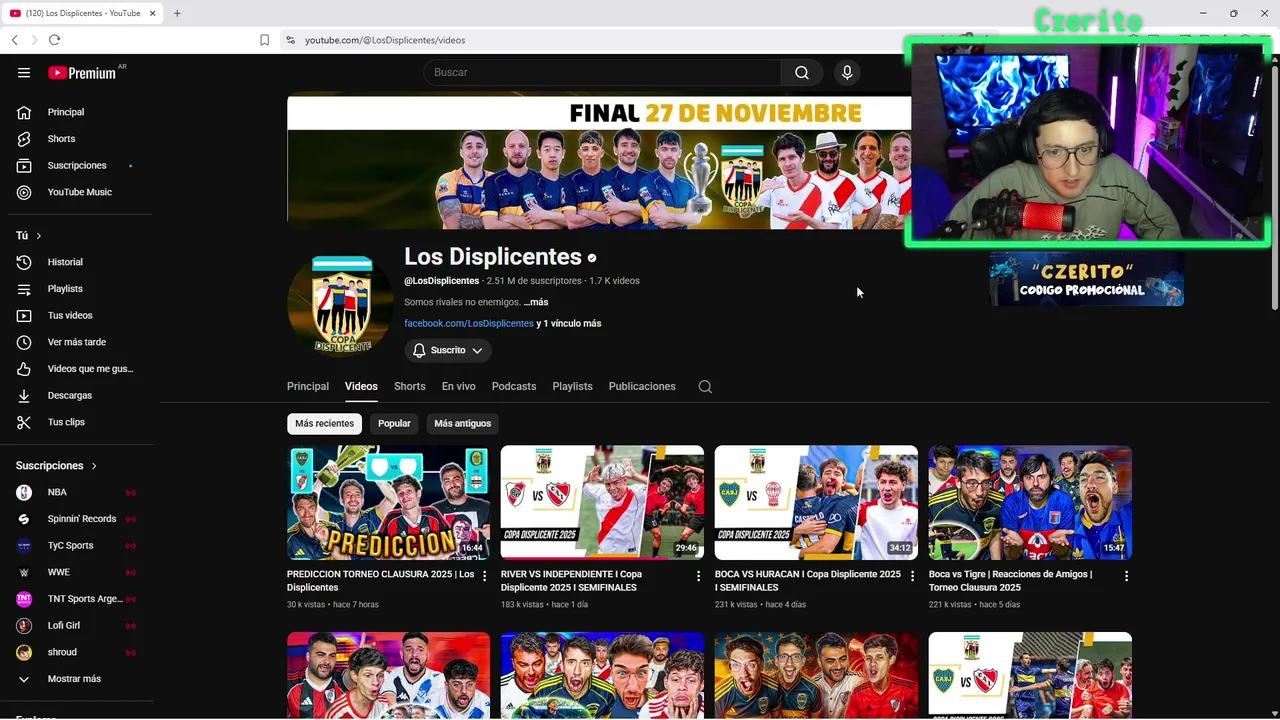The width and height of the screenshot is (1280, 720).
Task: Switch to the En vivo tab
Action: [x=459, y=386]
